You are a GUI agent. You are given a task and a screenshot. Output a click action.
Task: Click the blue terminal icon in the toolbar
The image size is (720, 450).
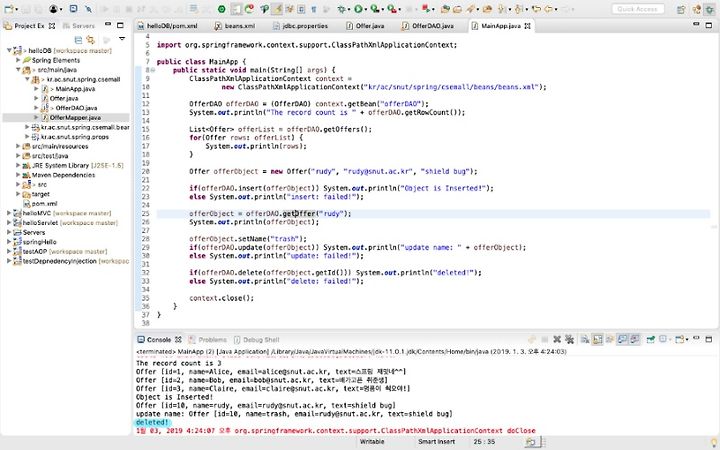click(73, 9)
